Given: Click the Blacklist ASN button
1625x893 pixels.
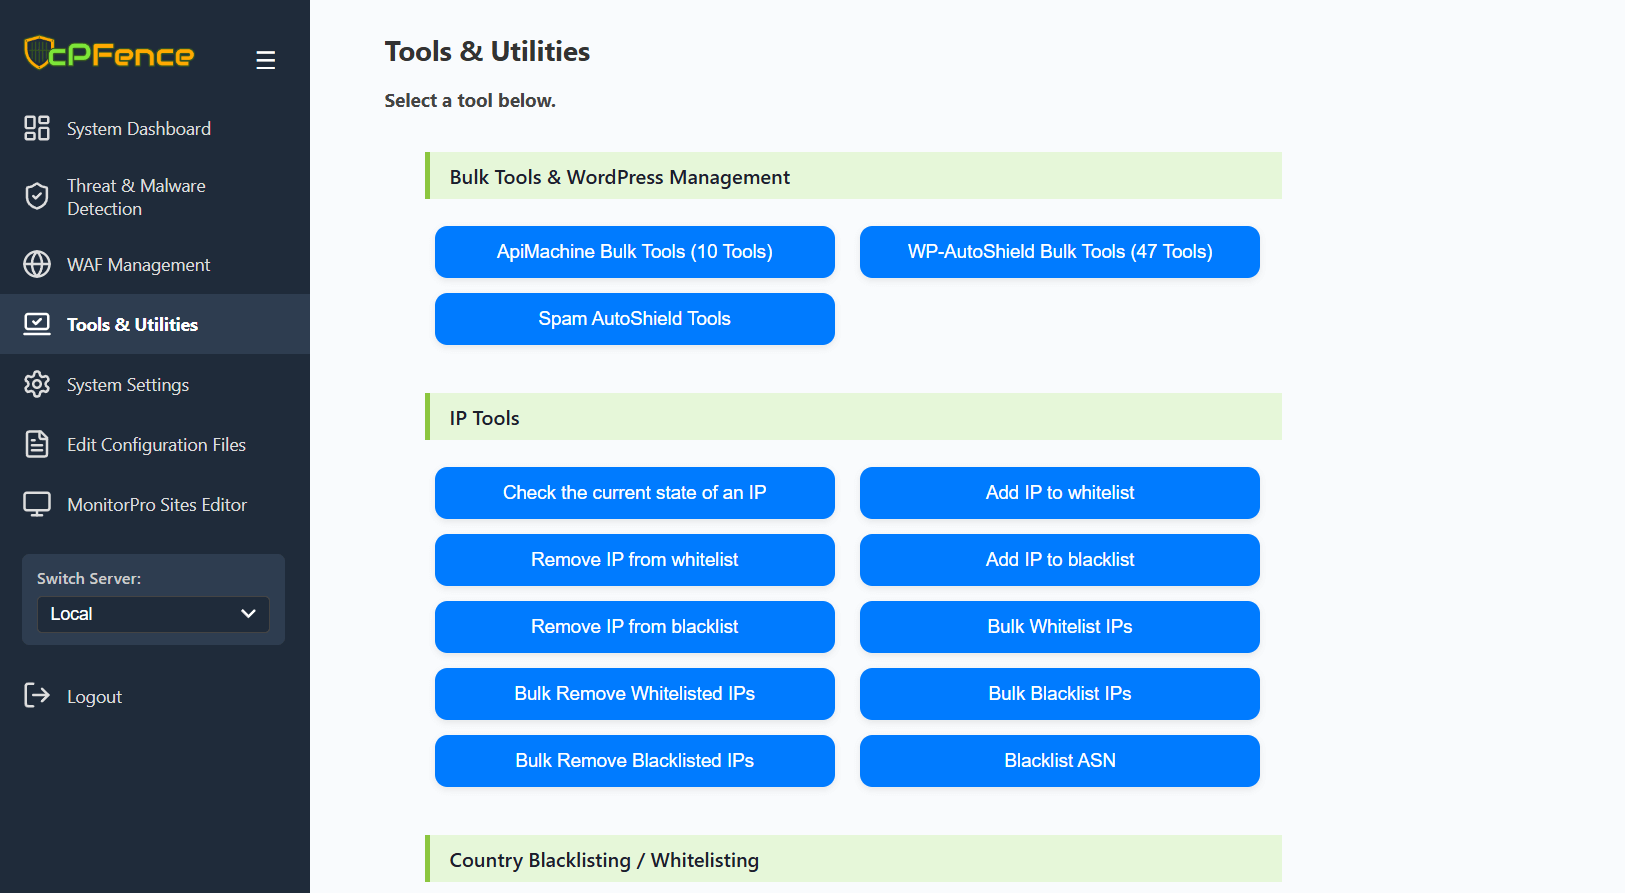Looking at the screenshot, I should point(1060,761).
